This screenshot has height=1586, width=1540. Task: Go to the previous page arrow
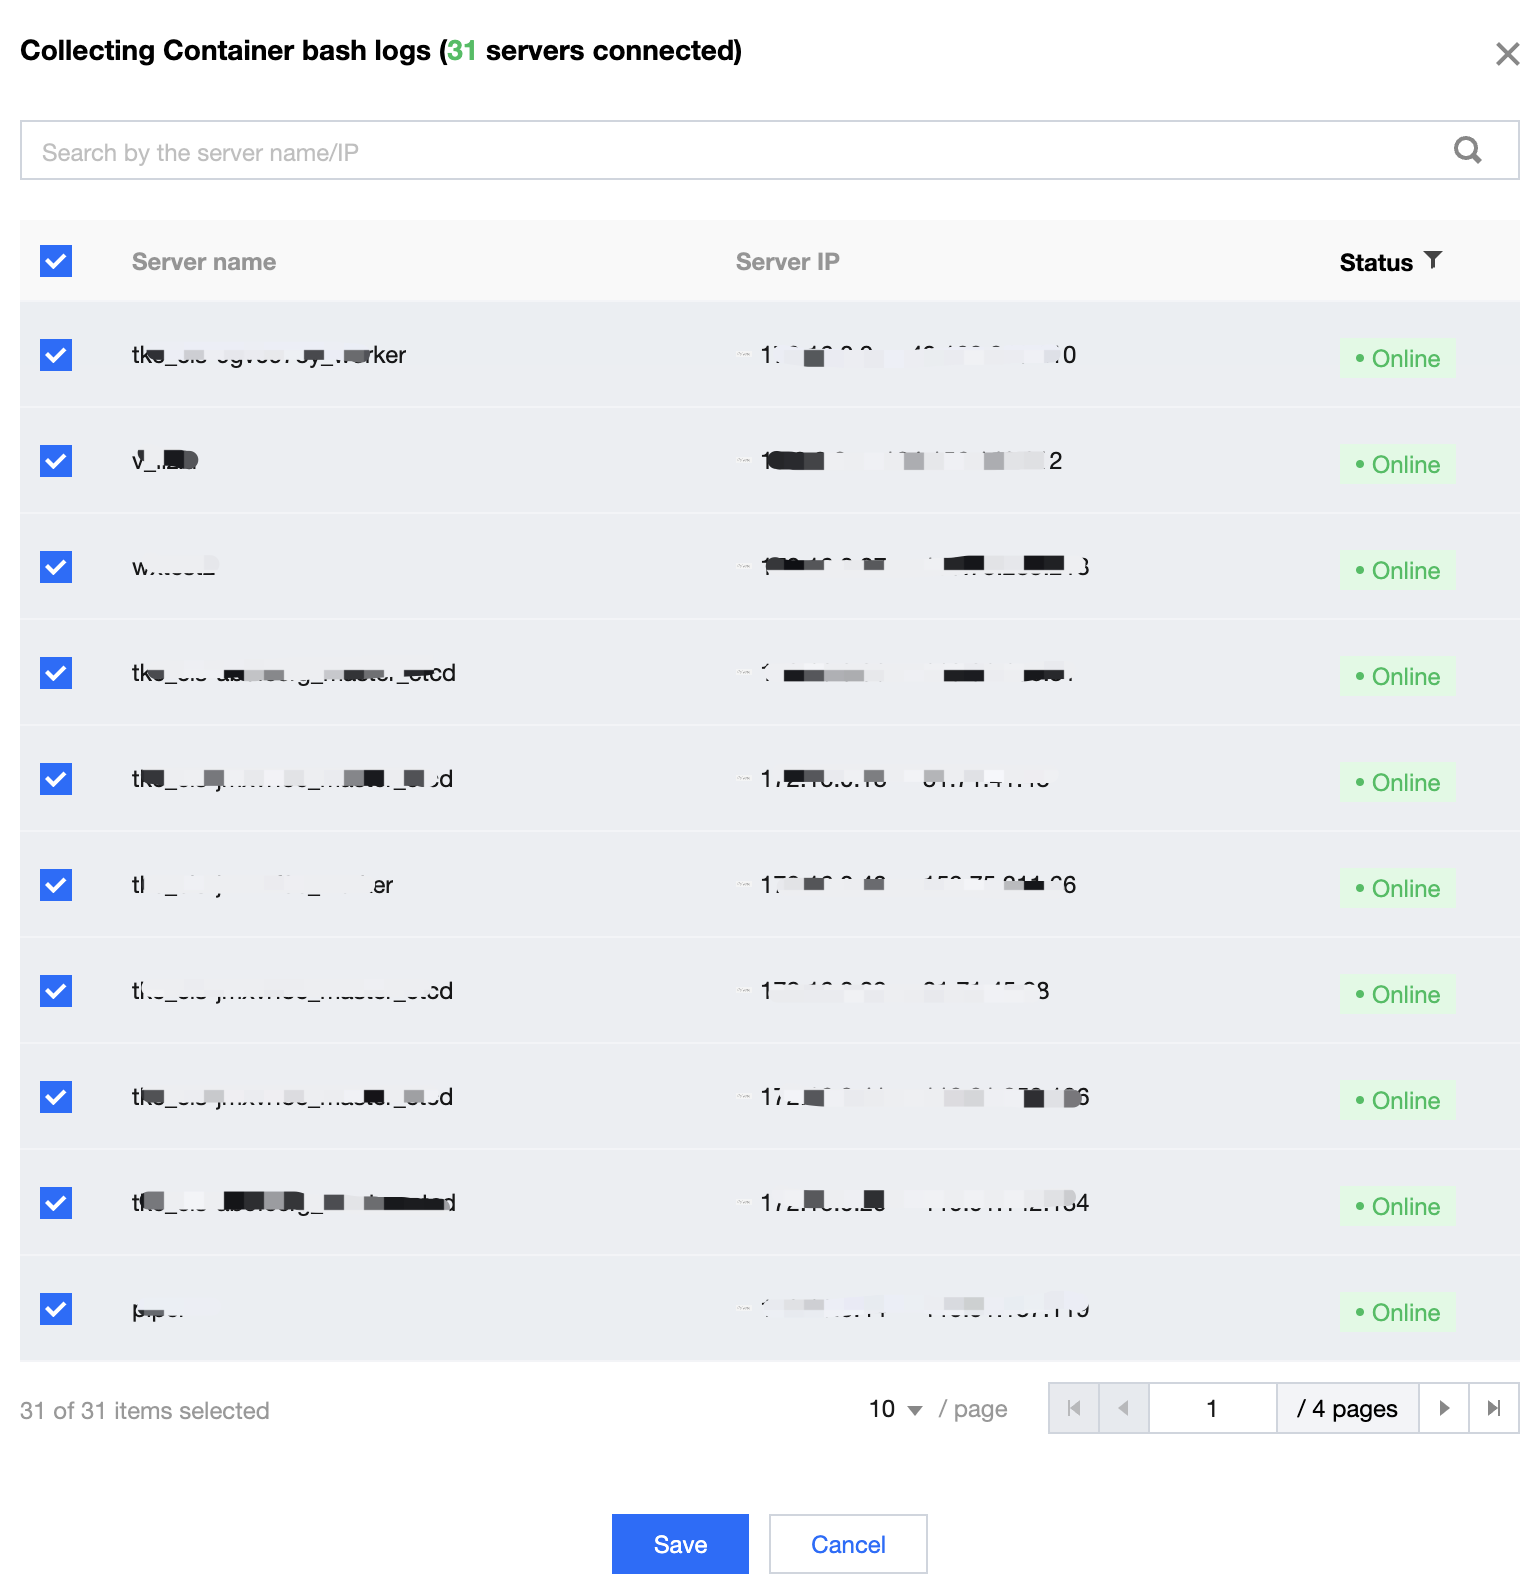click(1124, 1408)
